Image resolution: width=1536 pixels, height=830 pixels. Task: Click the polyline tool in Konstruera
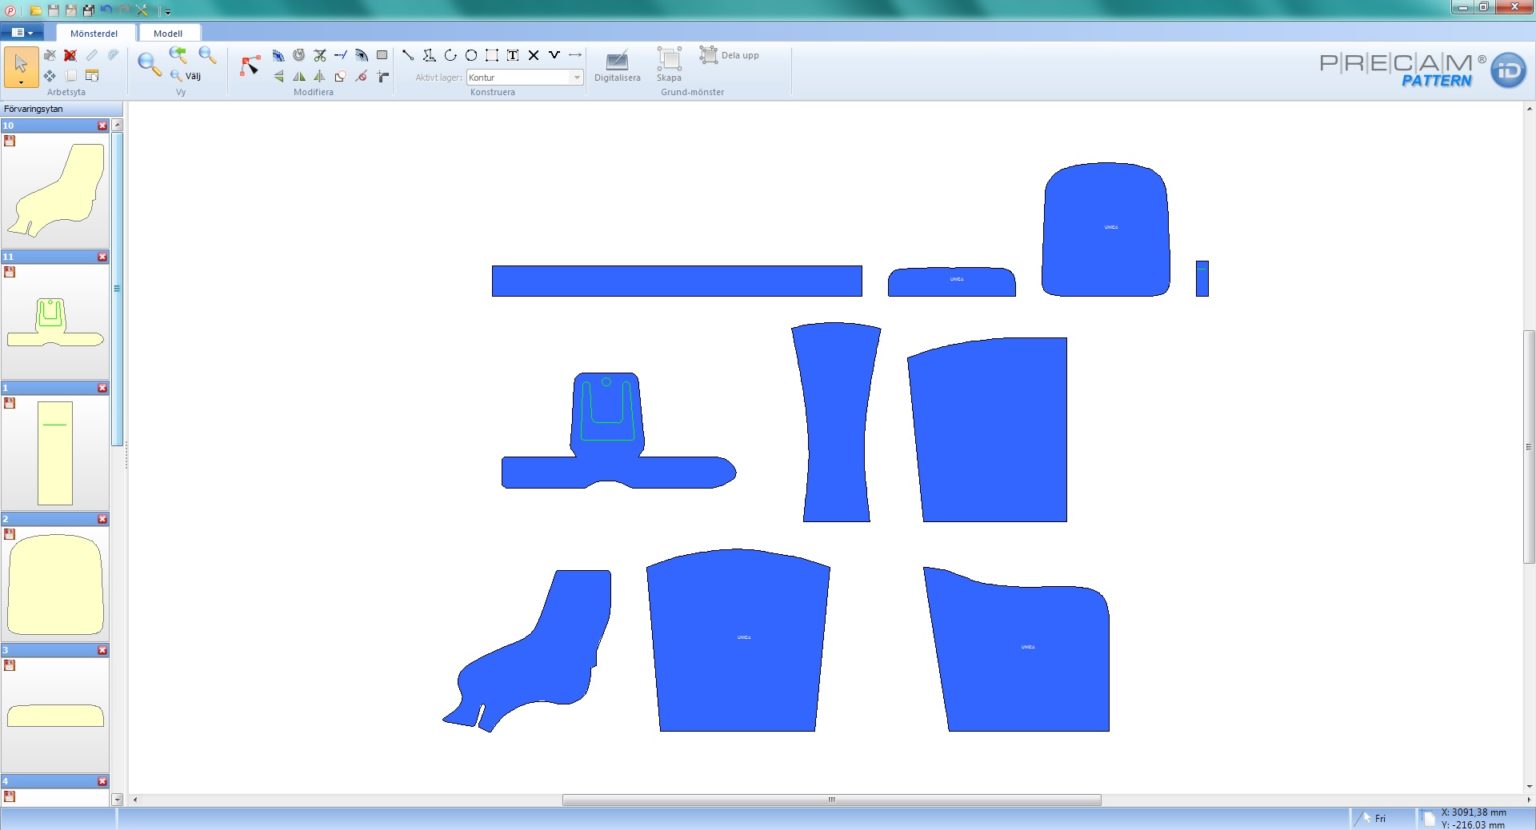[x=429, y=55]
